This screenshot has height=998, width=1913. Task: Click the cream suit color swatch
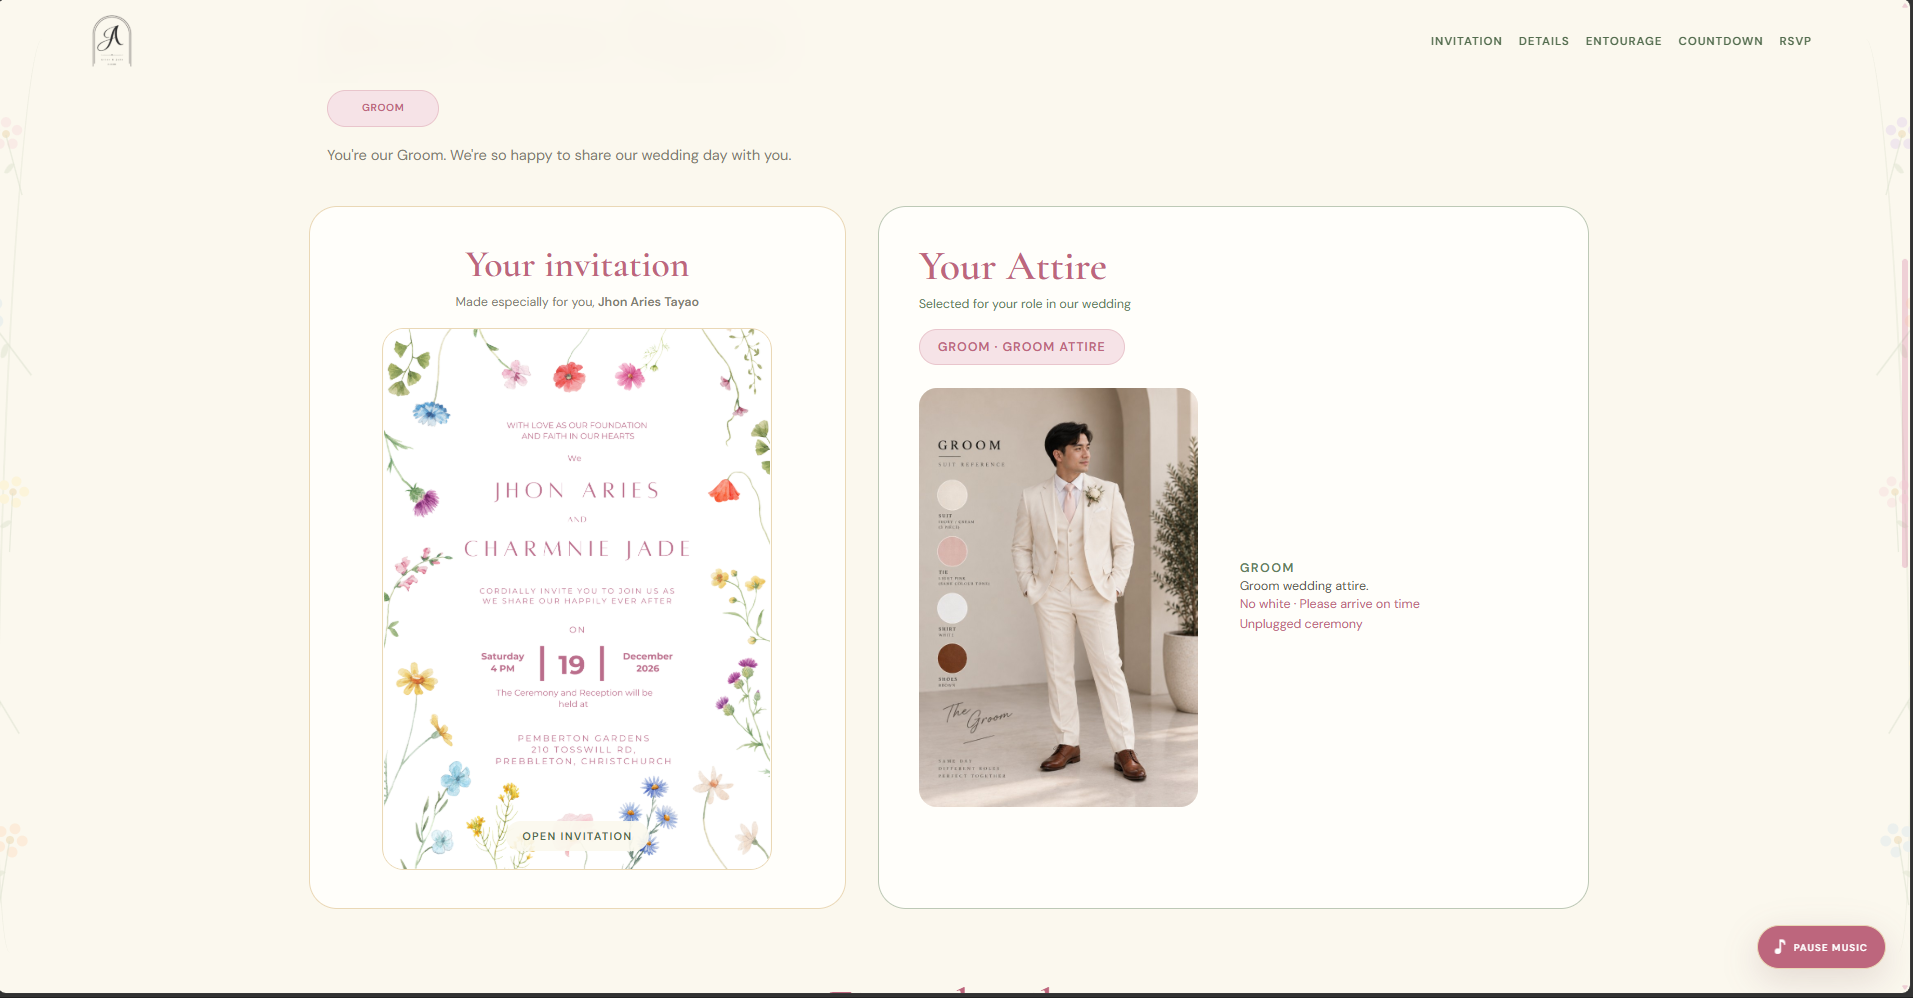pos(952,495)
